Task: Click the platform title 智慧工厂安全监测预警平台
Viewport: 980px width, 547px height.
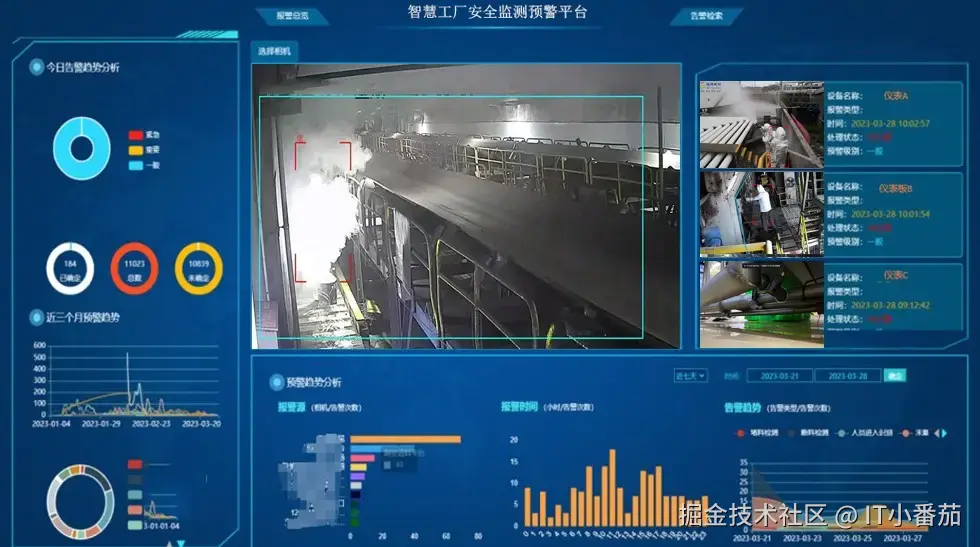Action: 498,12
